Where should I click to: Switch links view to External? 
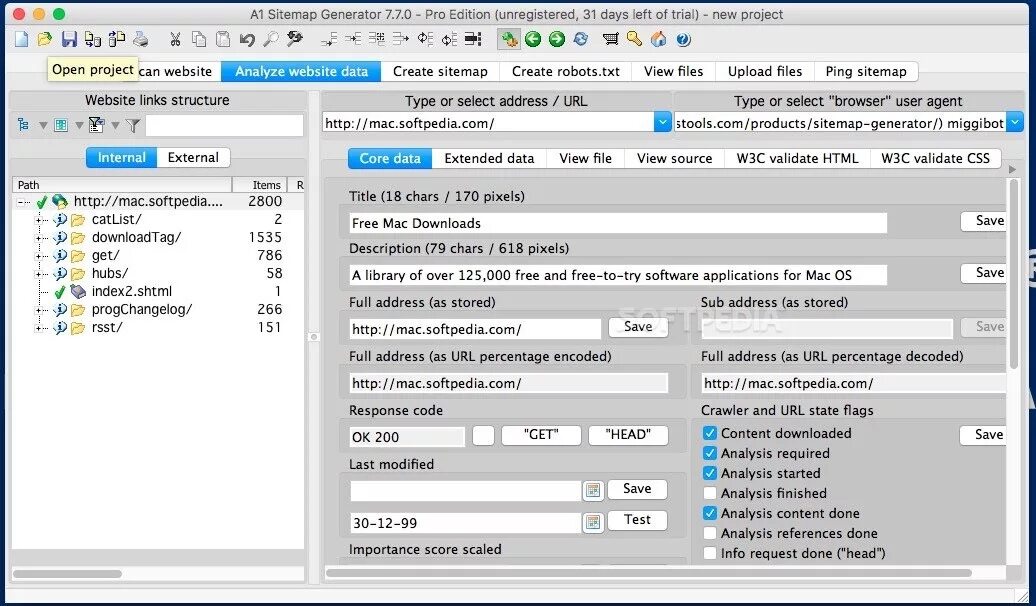(193, 157)
